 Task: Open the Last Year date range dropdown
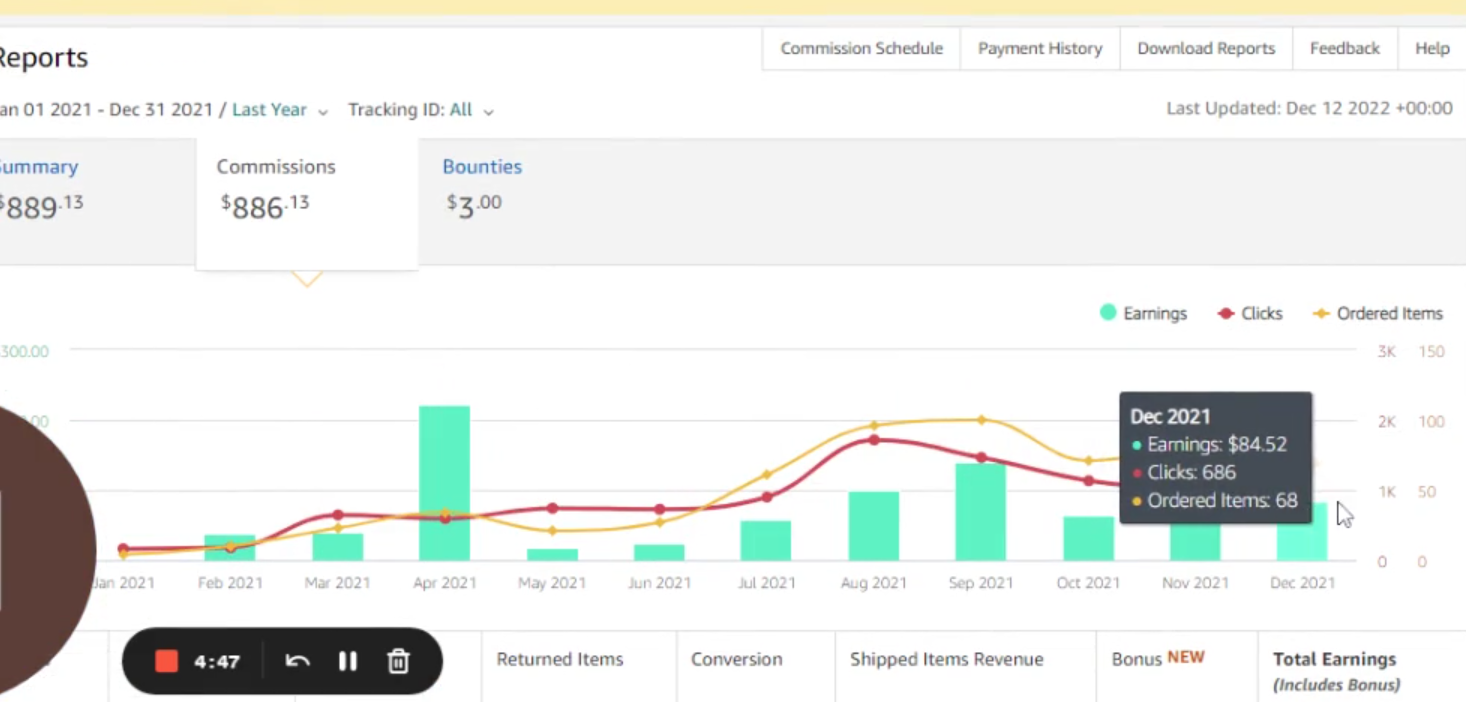point(280,110)
